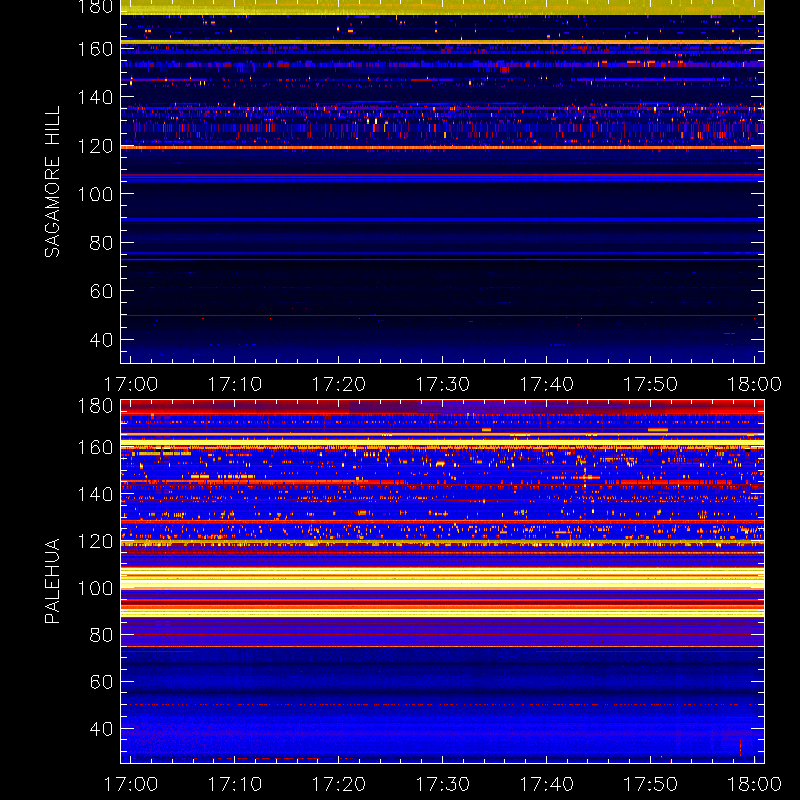Choose 18:00 under the Palehua plot

coord(754,784)
